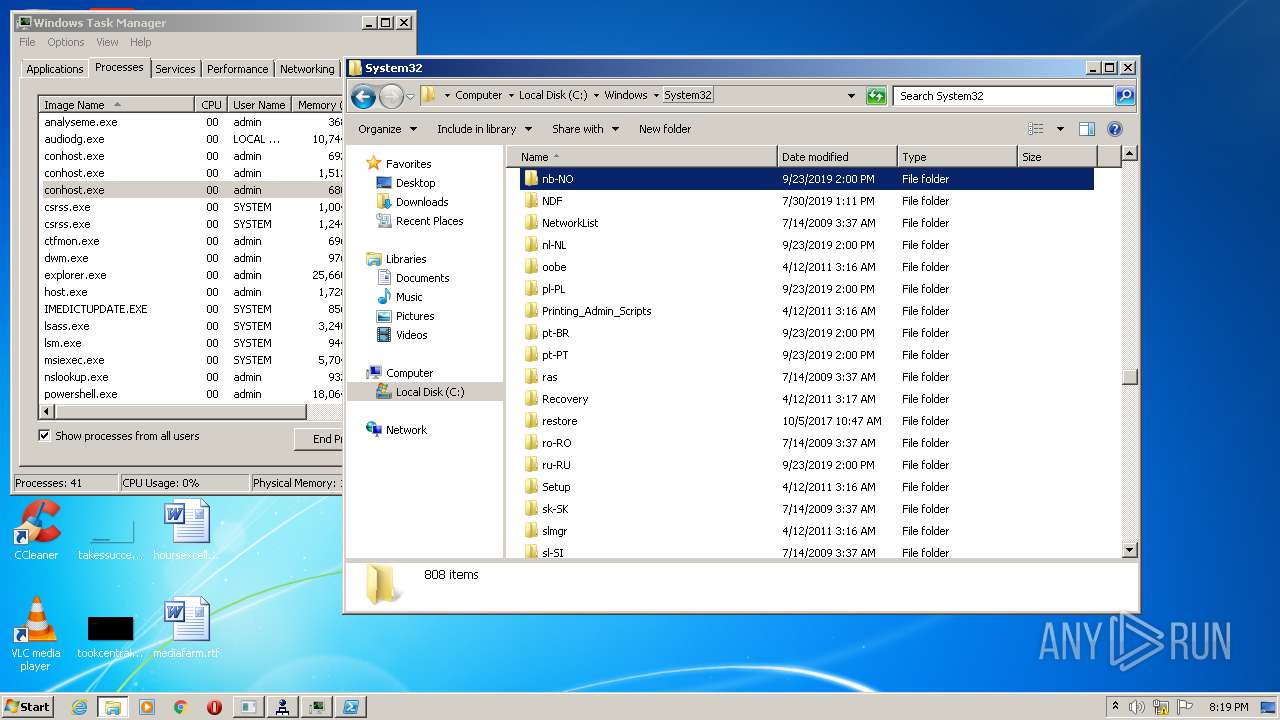The image size is (1280, 720).
Task: Switch to Networking tab in Task Manager
Action: tap(307, 69)
